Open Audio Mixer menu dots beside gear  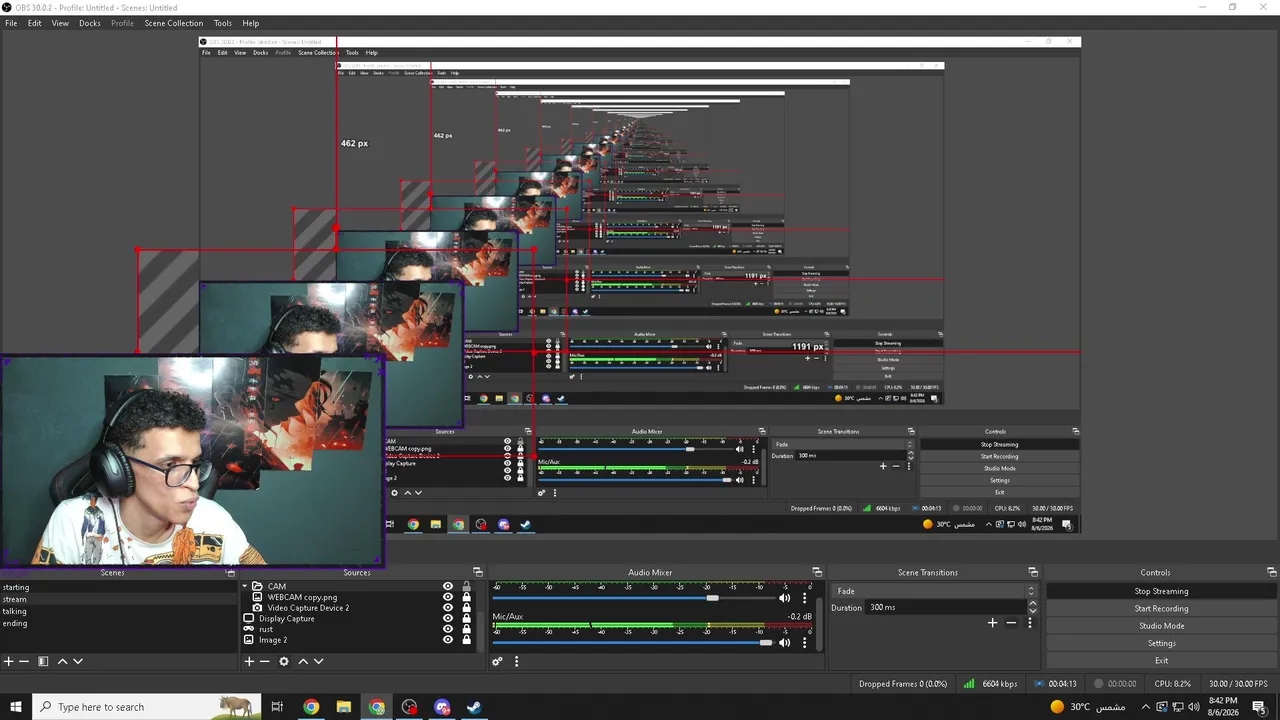tap(516, 661)
